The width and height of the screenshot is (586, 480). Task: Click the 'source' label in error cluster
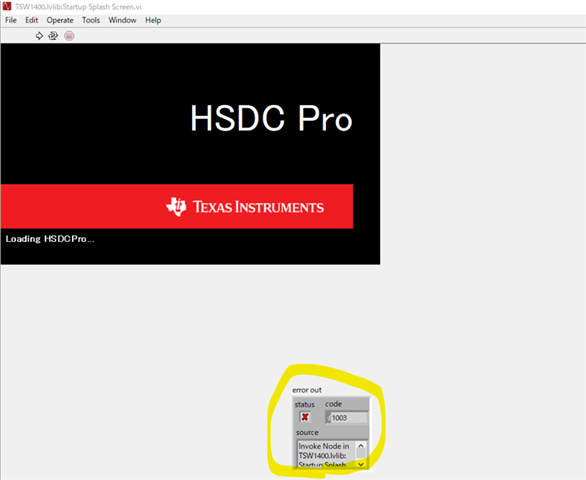(307, 433)
